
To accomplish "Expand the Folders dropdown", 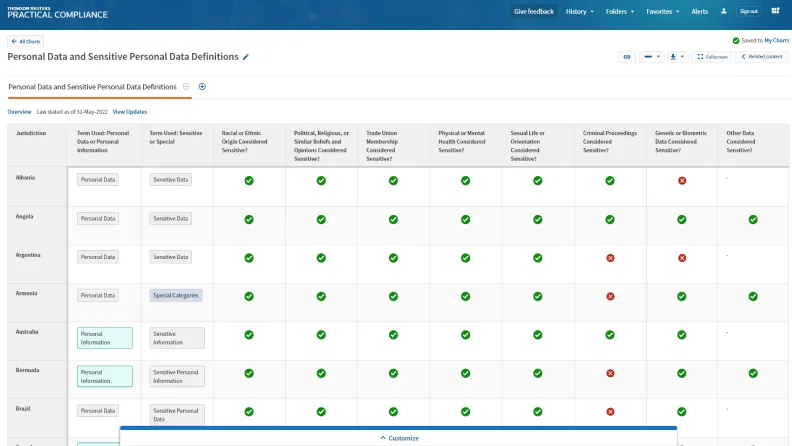I will [620, 12].
